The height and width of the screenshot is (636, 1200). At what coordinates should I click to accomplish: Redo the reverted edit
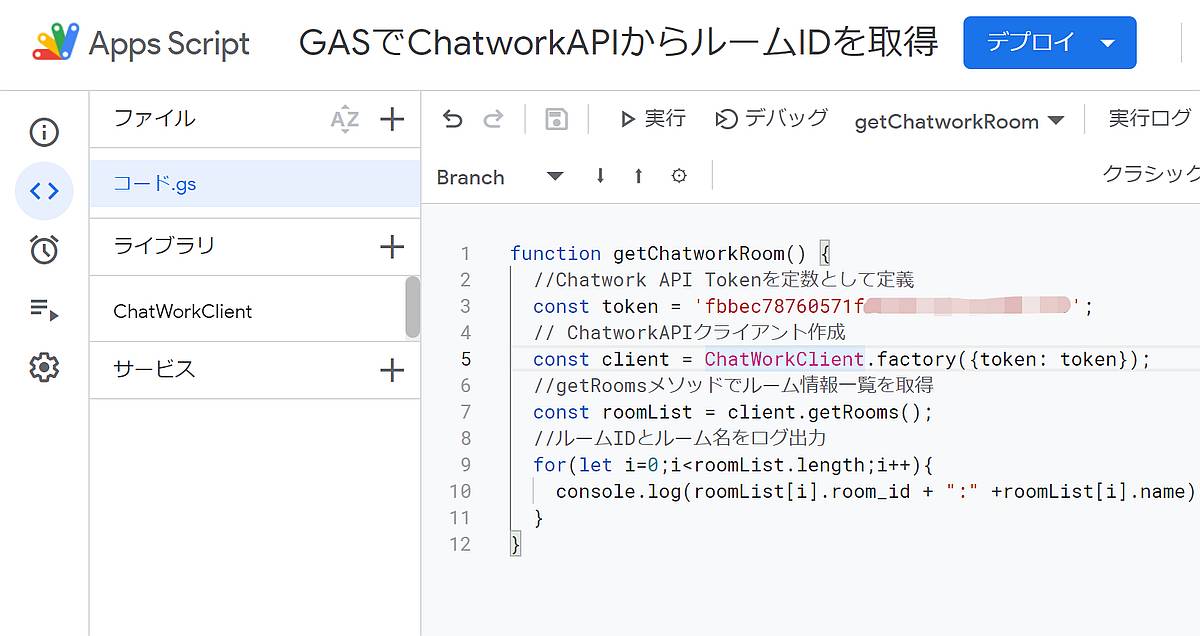[493, 119]
